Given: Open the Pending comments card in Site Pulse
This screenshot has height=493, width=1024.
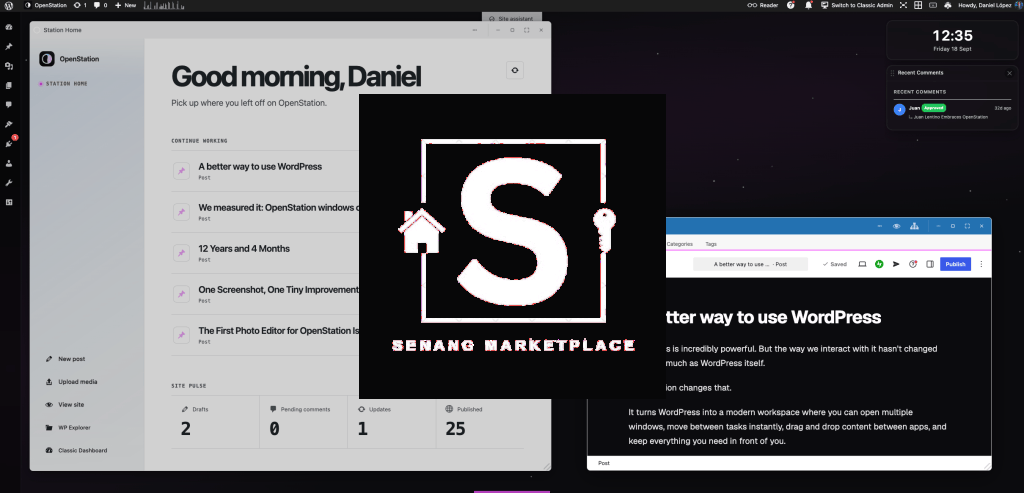Looking at the screenshot, I should point(303,422).
